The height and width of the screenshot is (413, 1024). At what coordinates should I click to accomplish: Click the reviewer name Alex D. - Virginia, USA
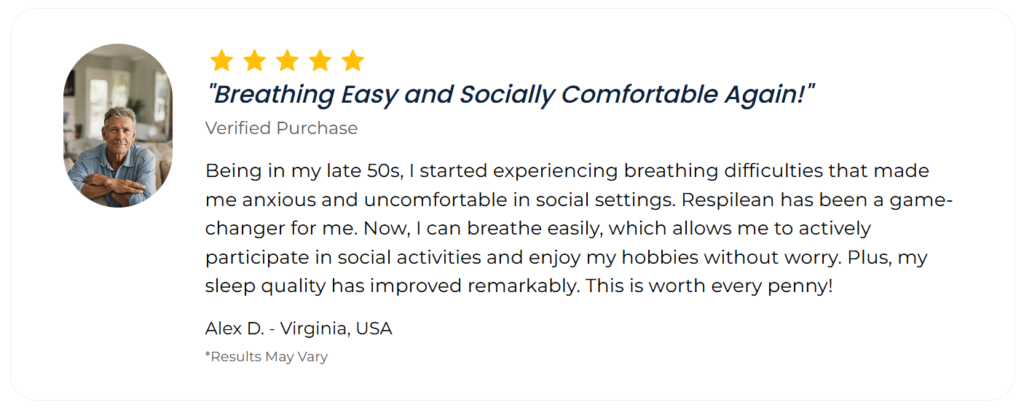tap(298, 329)
